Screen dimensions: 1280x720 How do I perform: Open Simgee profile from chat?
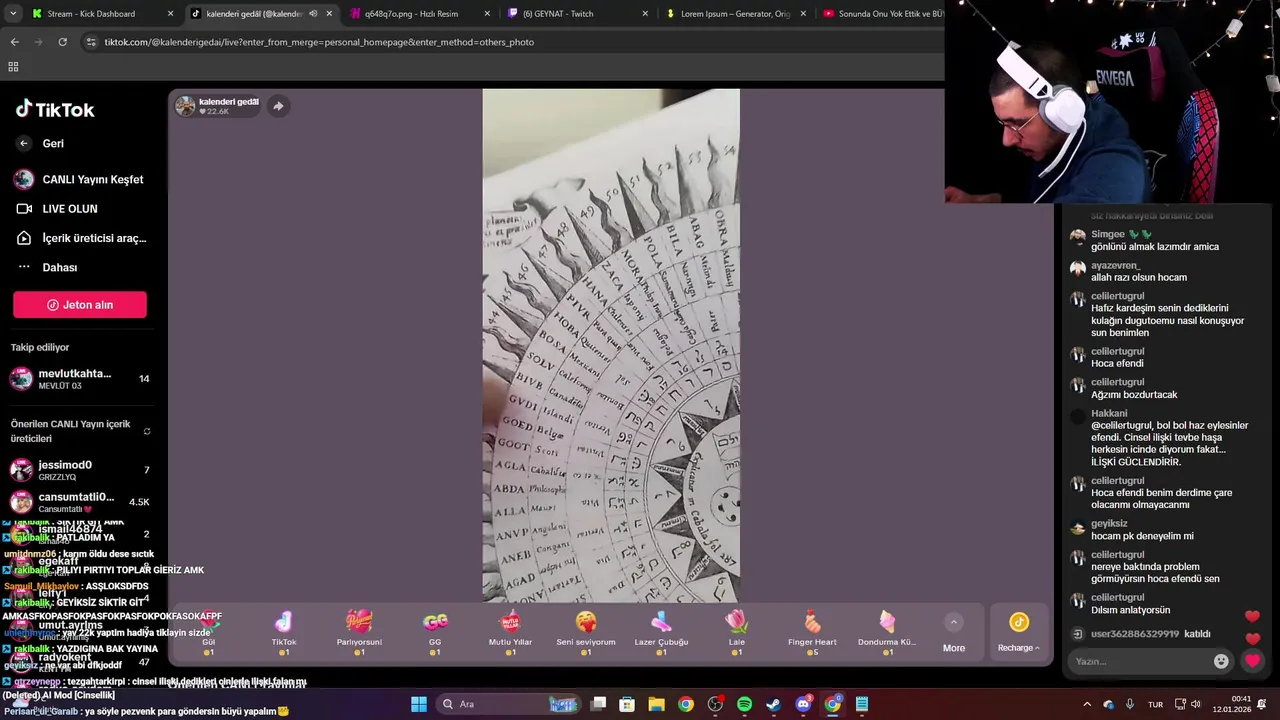click(x=1108, y=234)
